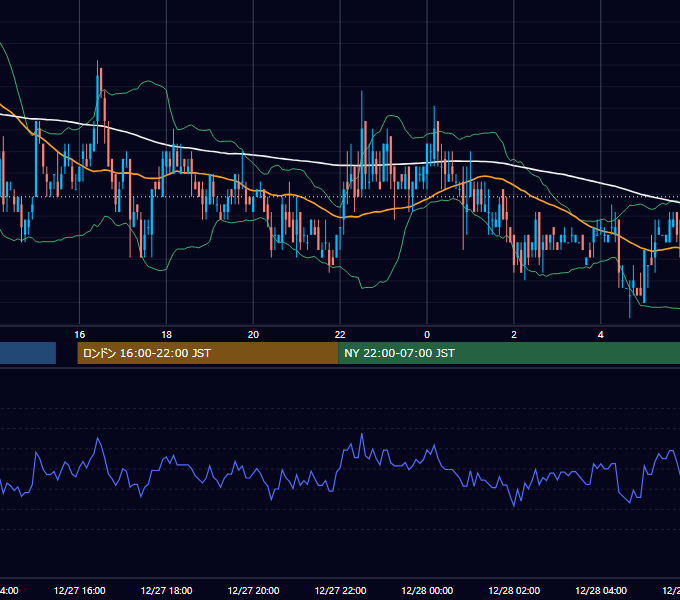Click the 12/28 02:00 date label
Image resolution: width=680 pixels, height=600 pixels.
coord(514,590)
